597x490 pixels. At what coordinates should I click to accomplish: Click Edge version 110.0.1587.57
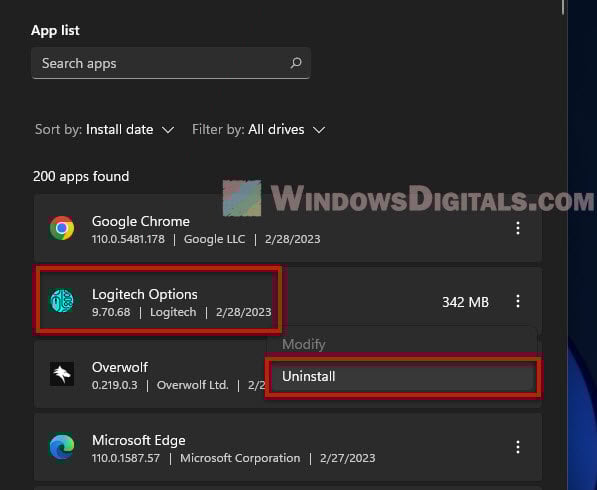pyautogui.click(x=126, y=458)
